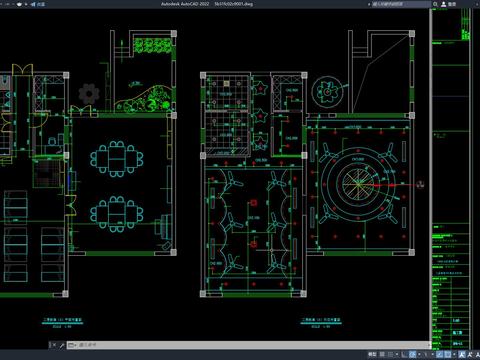Screen dimensions: 480x360
Task: Click recent commands icon in command line
Action: 71,345
